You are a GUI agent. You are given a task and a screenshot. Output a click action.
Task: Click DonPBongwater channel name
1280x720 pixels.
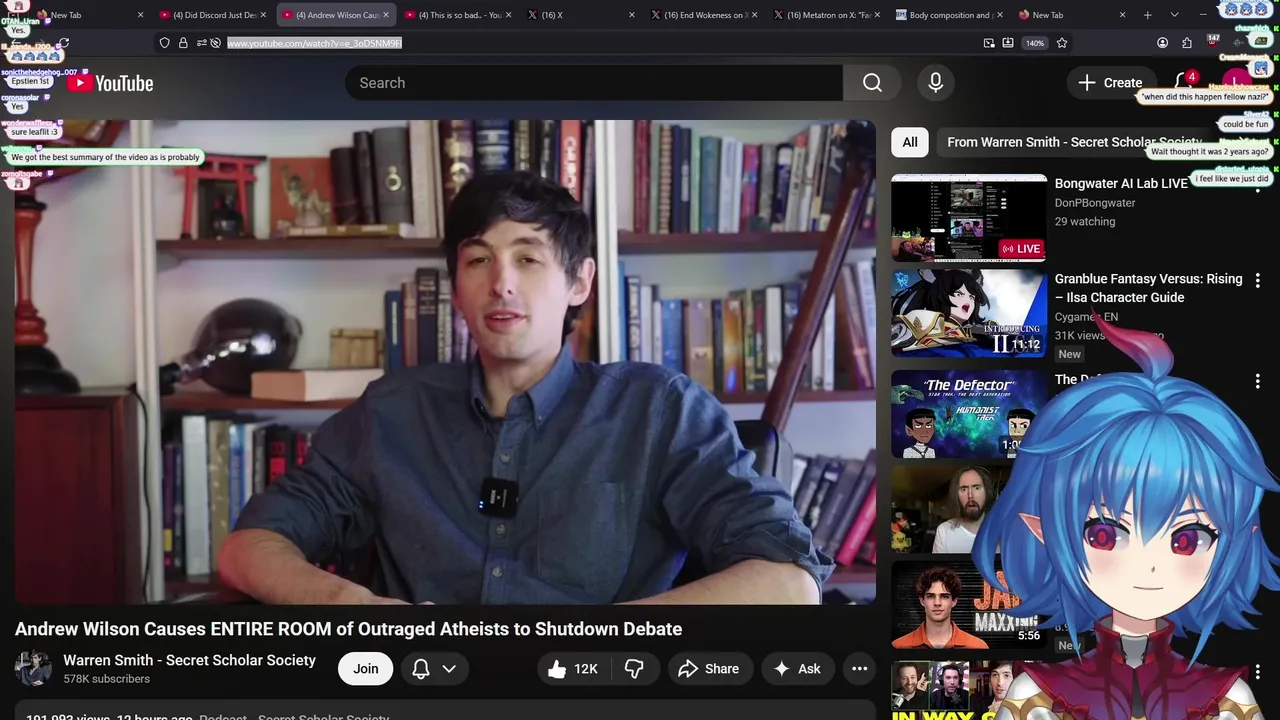coord(1095,203)
